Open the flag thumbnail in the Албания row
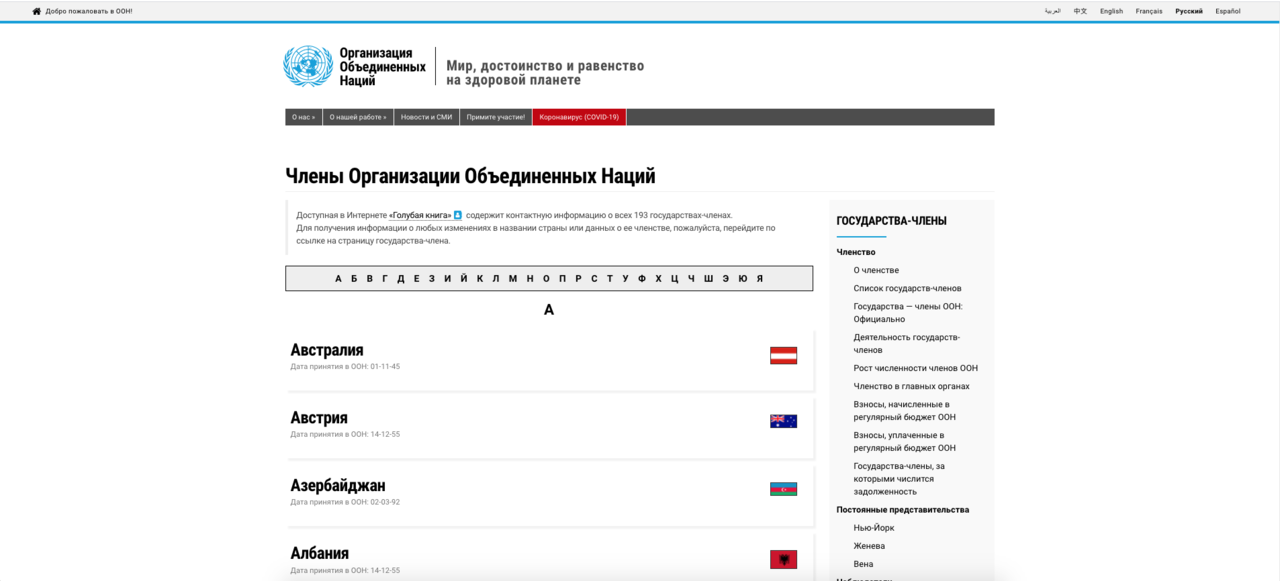Viewport: 1280px width, 581px height. [x=783, y=559]
